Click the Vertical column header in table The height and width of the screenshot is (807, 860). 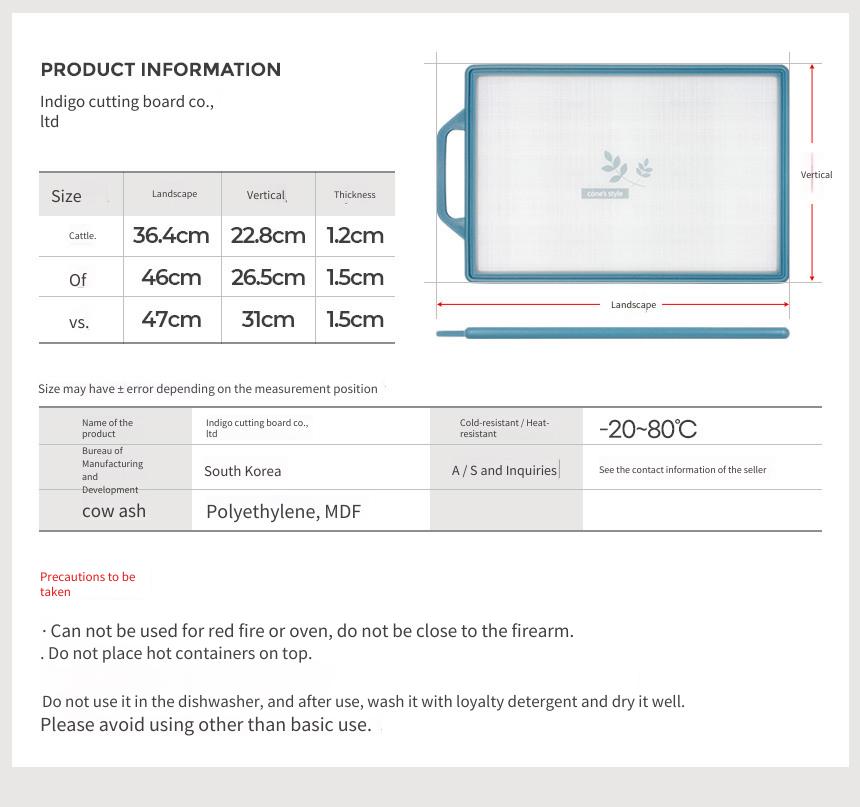[266, 195]
